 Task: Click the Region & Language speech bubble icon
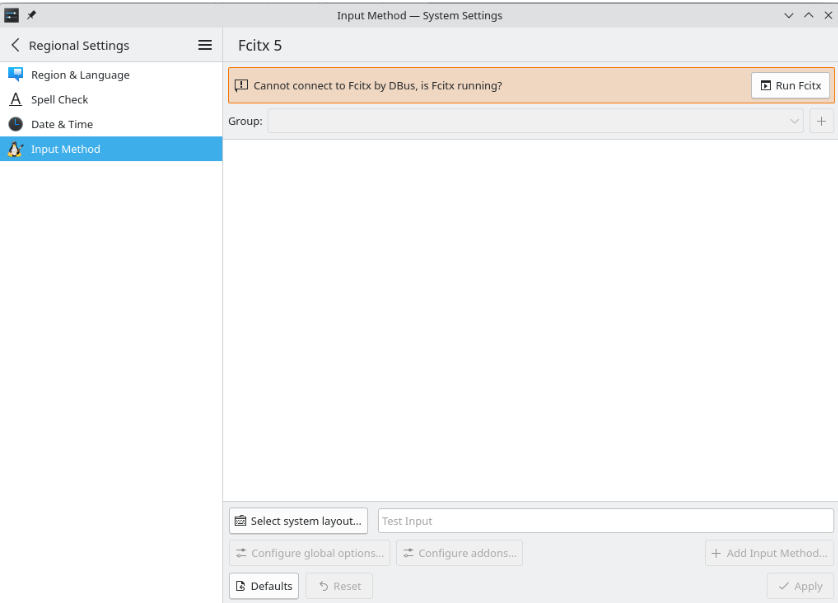point(15,74)
